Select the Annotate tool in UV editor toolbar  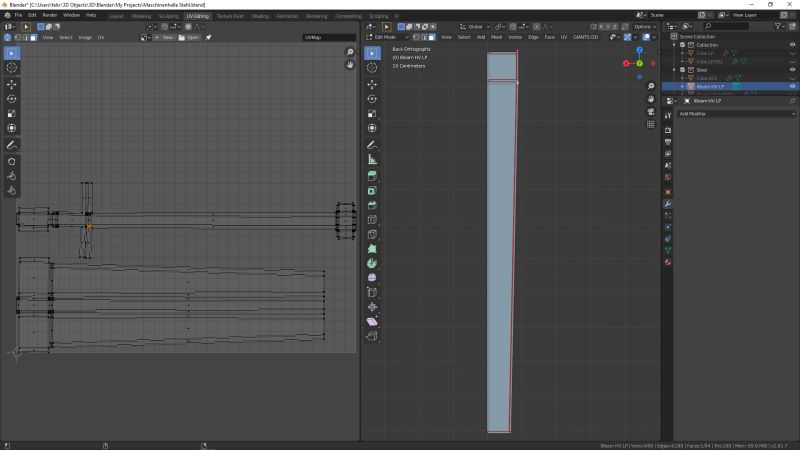[x=12, y=145]
